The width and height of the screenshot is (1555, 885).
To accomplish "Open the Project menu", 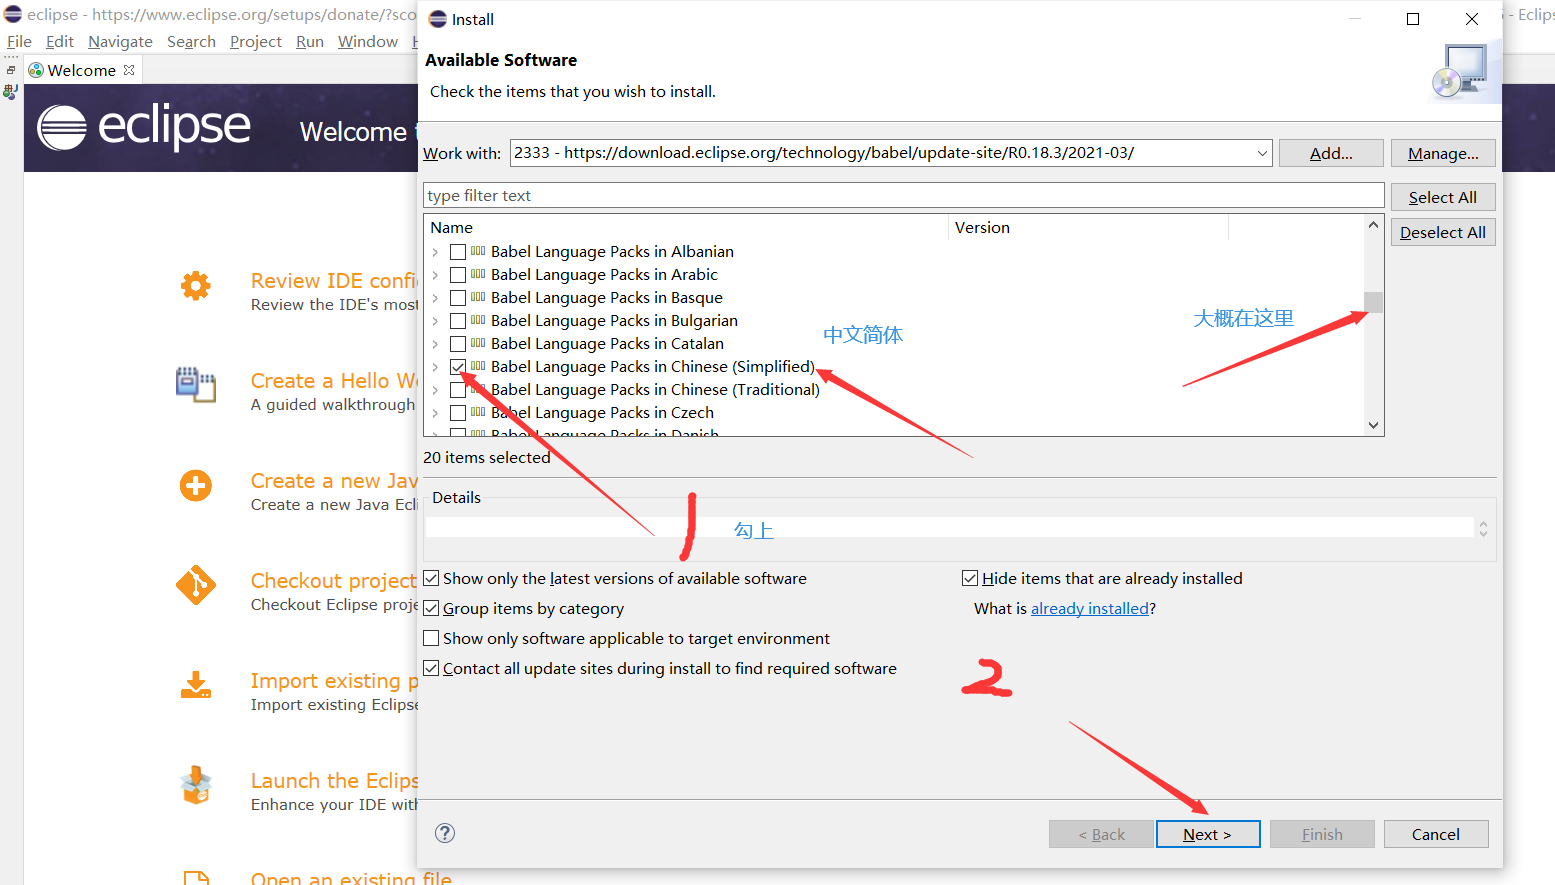I will tap(256, 41).
